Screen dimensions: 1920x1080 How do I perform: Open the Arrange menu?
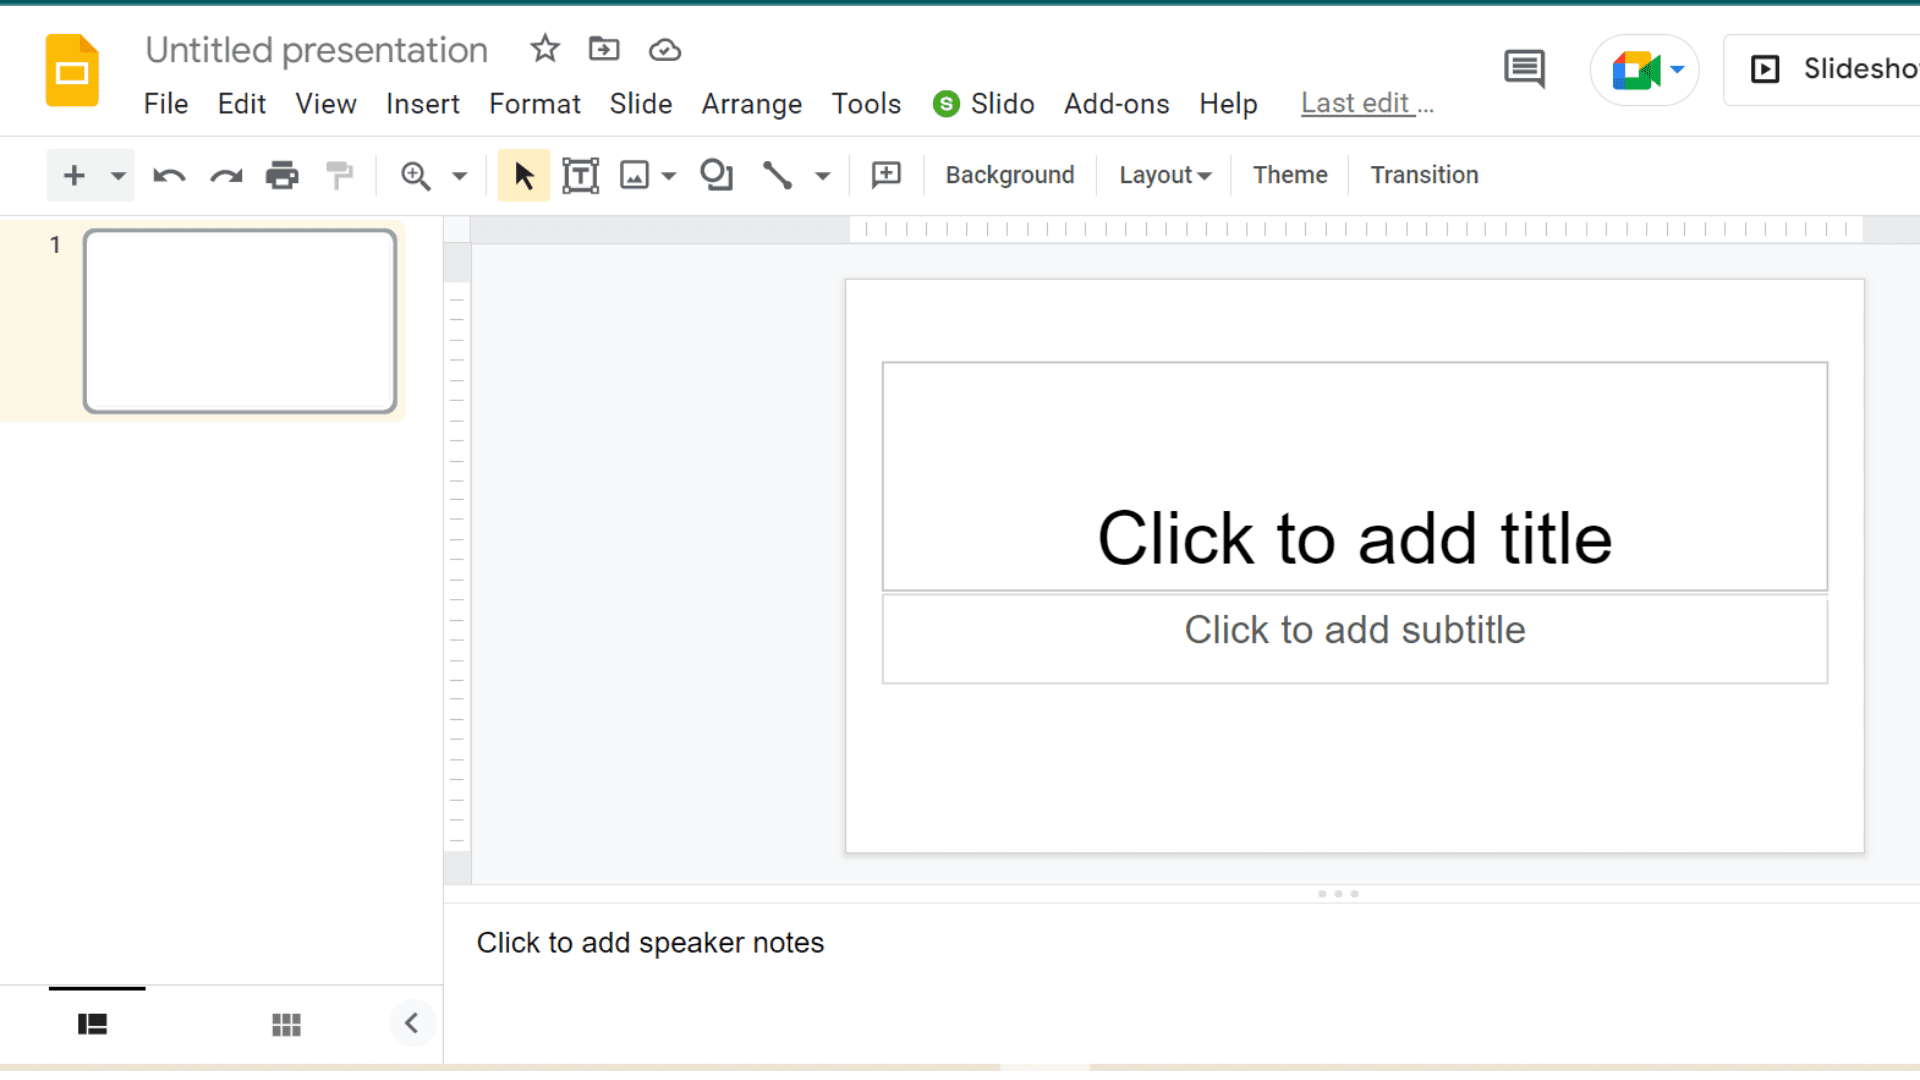click(x=752, y=103)
